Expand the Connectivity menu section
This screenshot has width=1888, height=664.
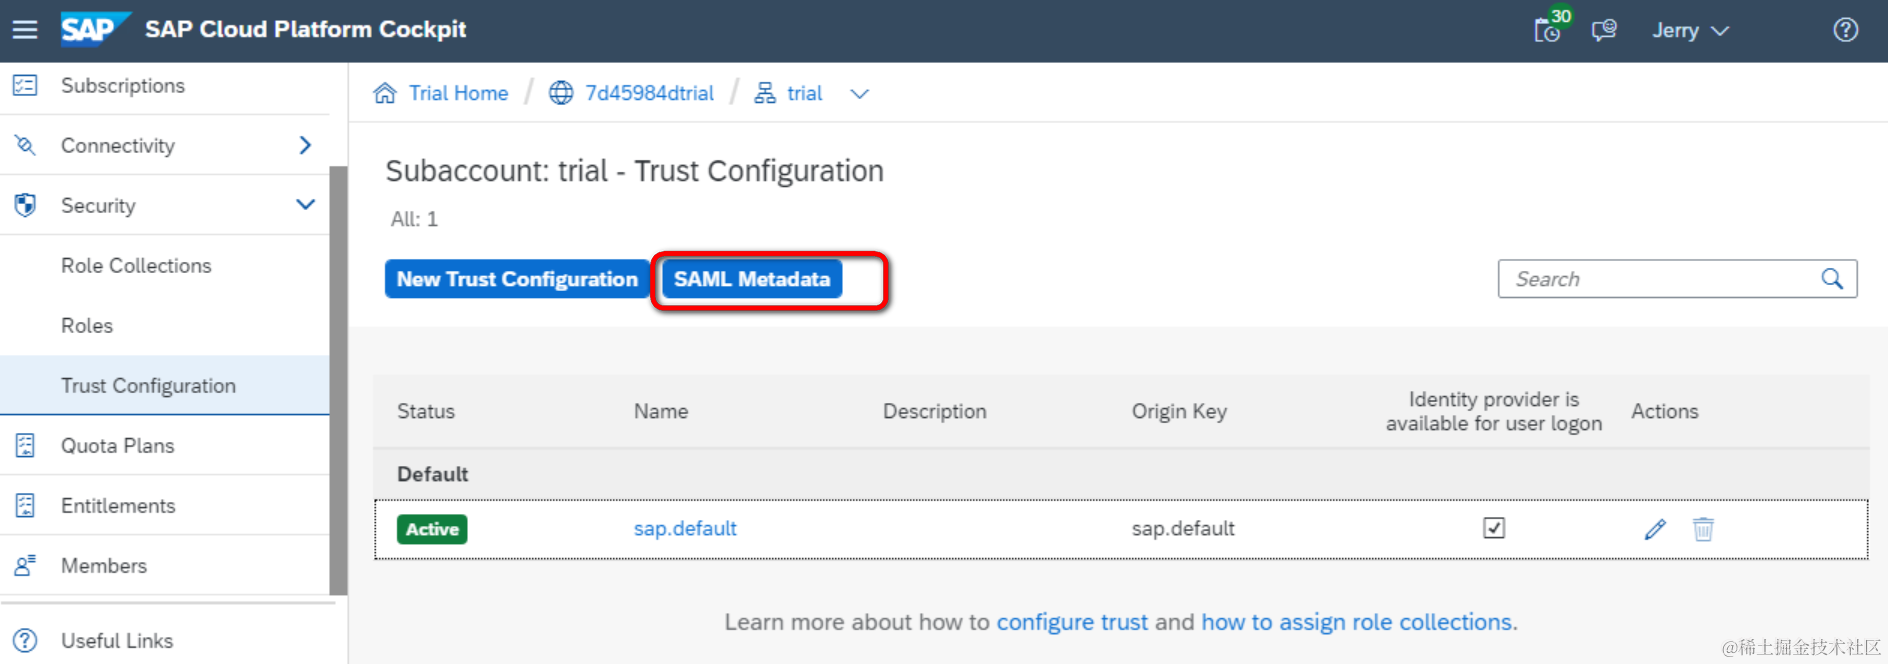305,145
